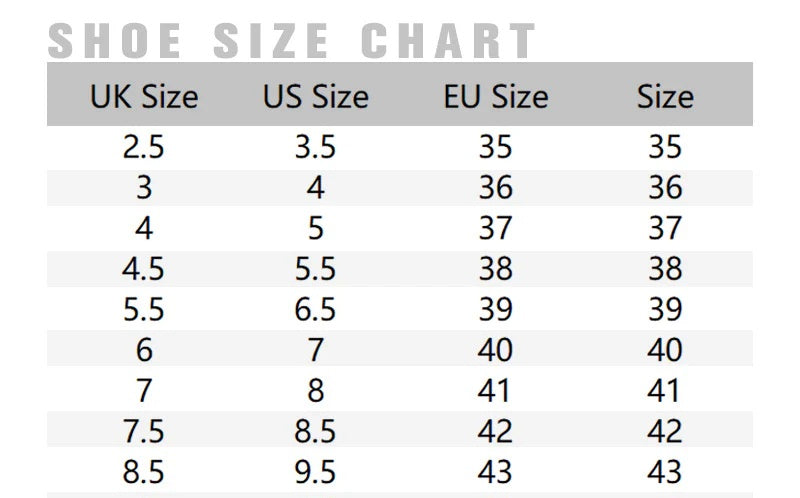Select the 2.5 cell under UK Size
800x498 pixels.
[x=144, y=148]
